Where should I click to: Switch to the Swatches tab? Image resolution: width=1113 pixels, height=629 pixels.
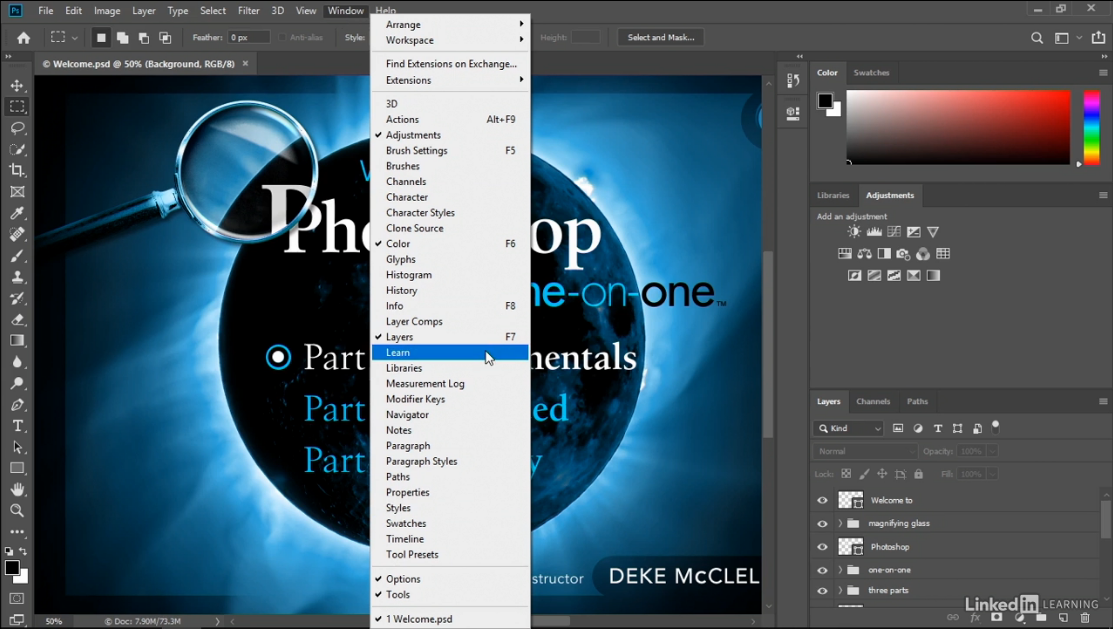coord(871,73)
